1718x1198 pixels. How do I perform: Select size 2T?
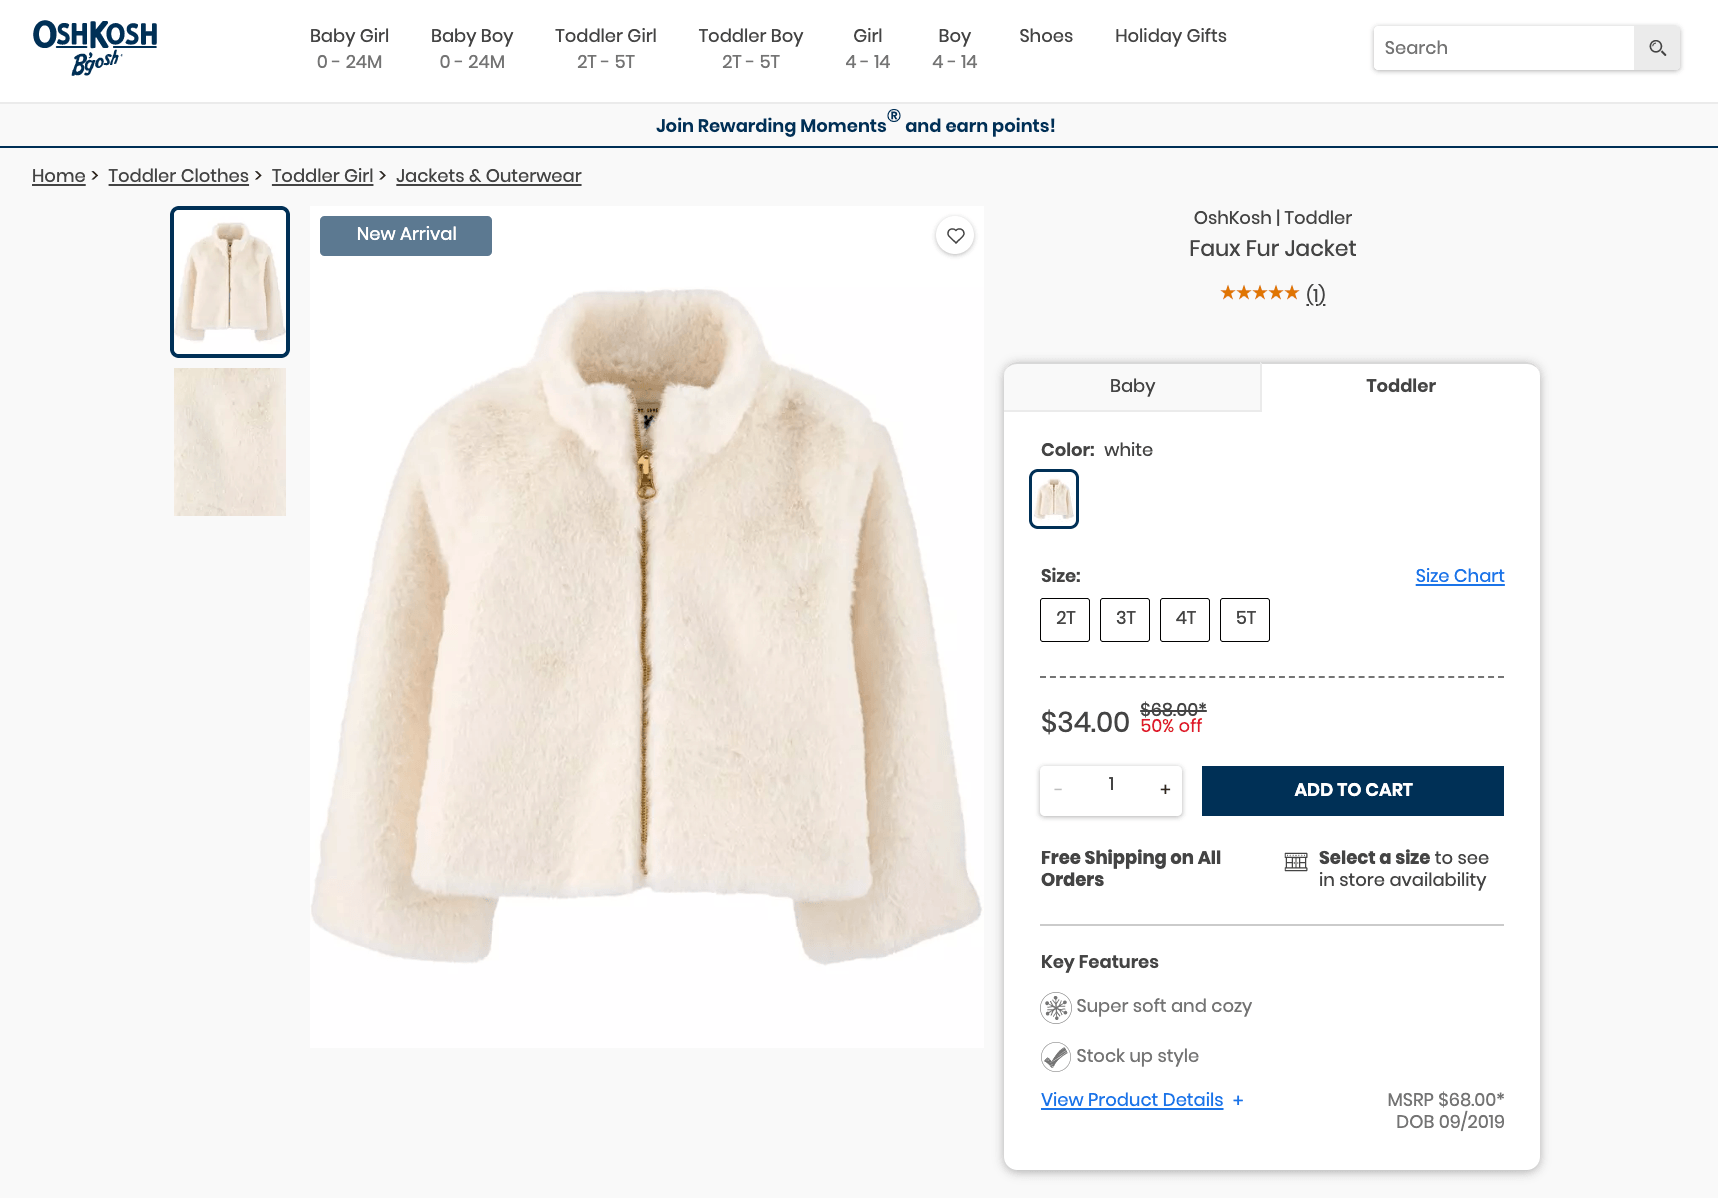[x=1065, y=619]
